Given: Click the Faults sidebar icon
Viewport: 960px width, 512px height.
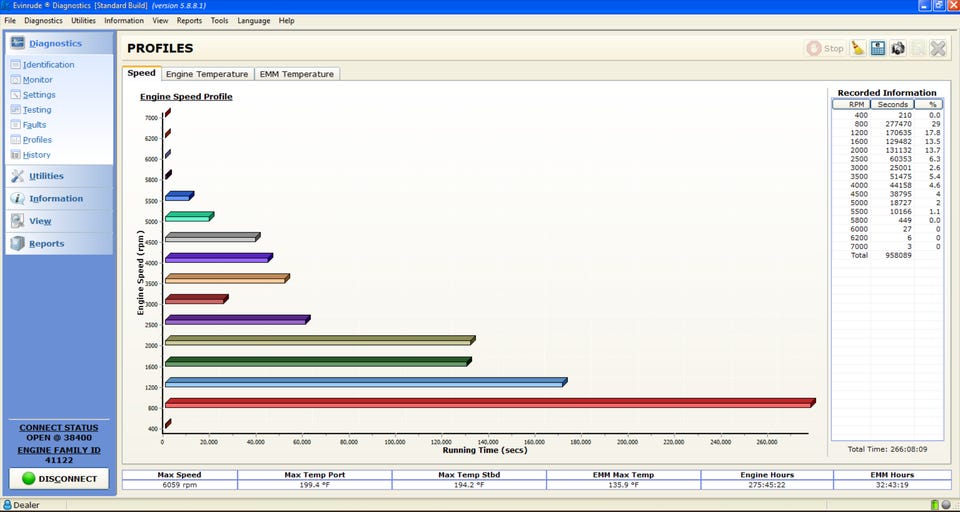Looking at the screenshot, I should [15, 125].
